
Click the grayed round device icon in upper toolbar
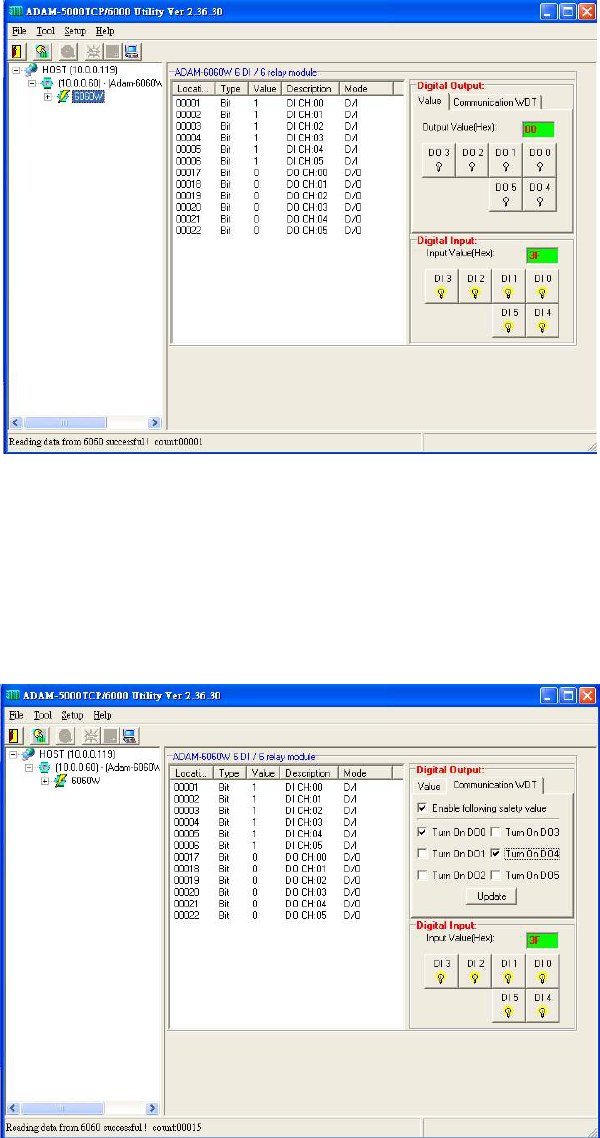click(68, 51)
